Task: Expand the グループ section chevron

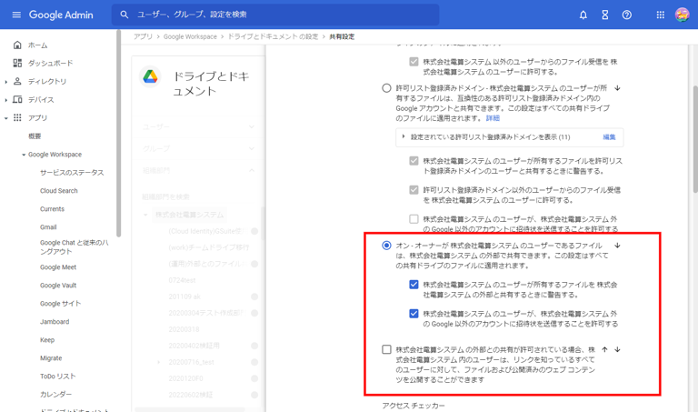Action: (x=252, y=149)
